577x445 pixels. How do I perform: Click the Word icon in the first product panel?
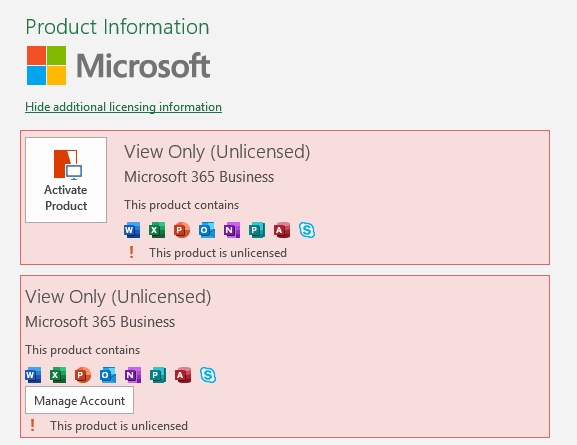tap(132, 230)
